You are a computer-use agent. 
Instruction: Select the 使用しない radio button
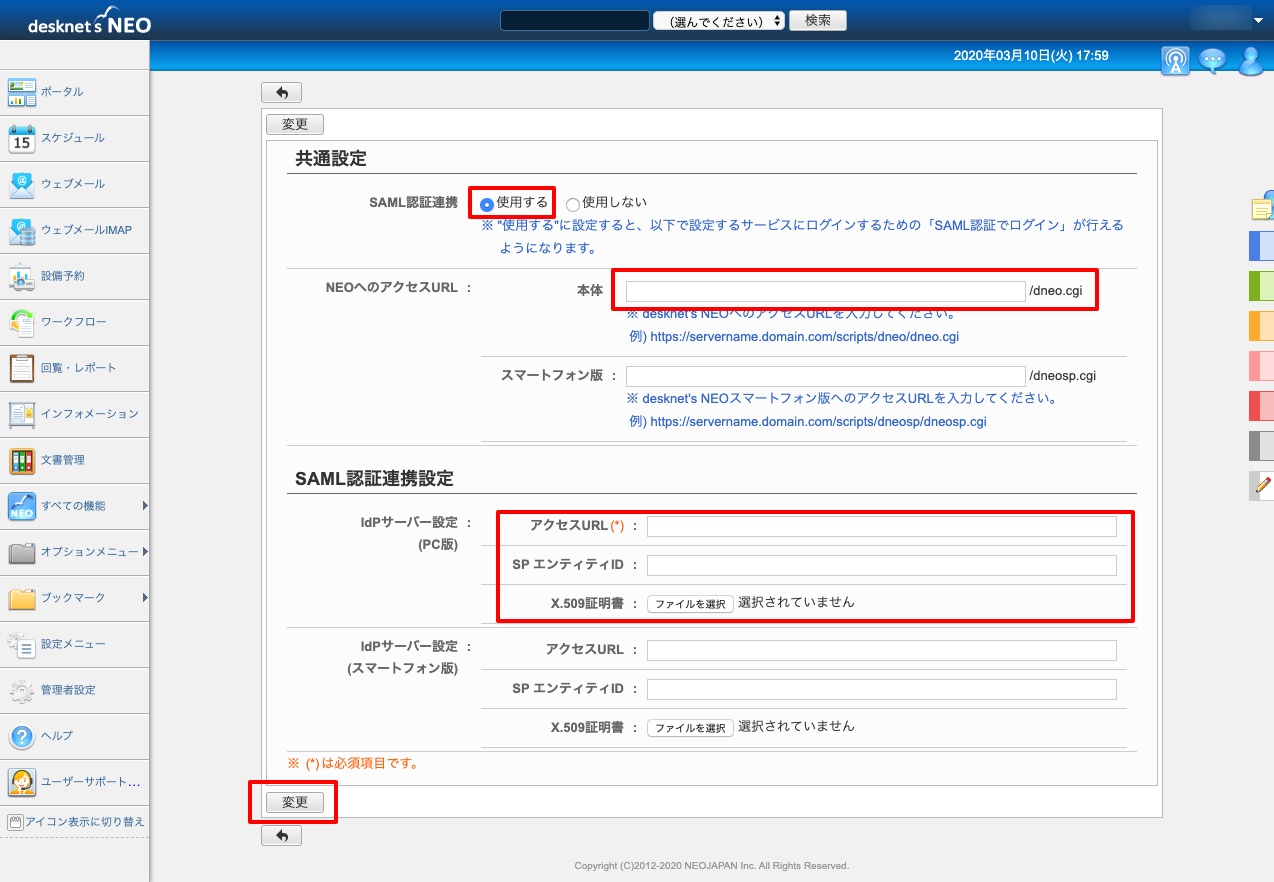573,204
